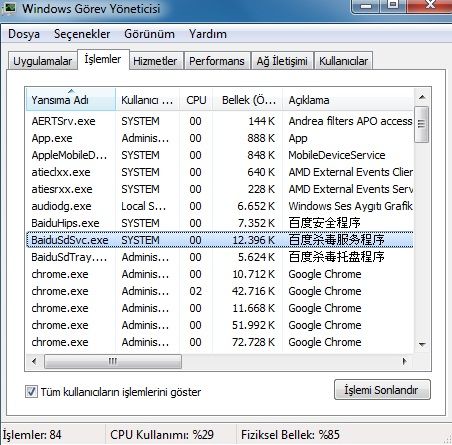The image size is (452, 445).
Task: Select the atiesrxx.exe process
Action: pos(220,189)
